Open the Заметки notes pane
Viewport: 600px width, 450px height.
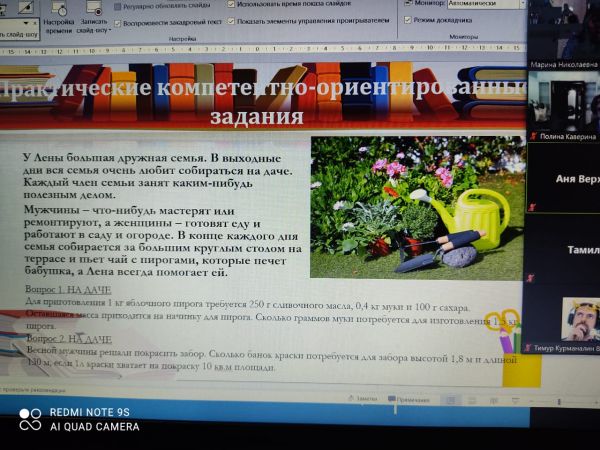pos(362,399)
